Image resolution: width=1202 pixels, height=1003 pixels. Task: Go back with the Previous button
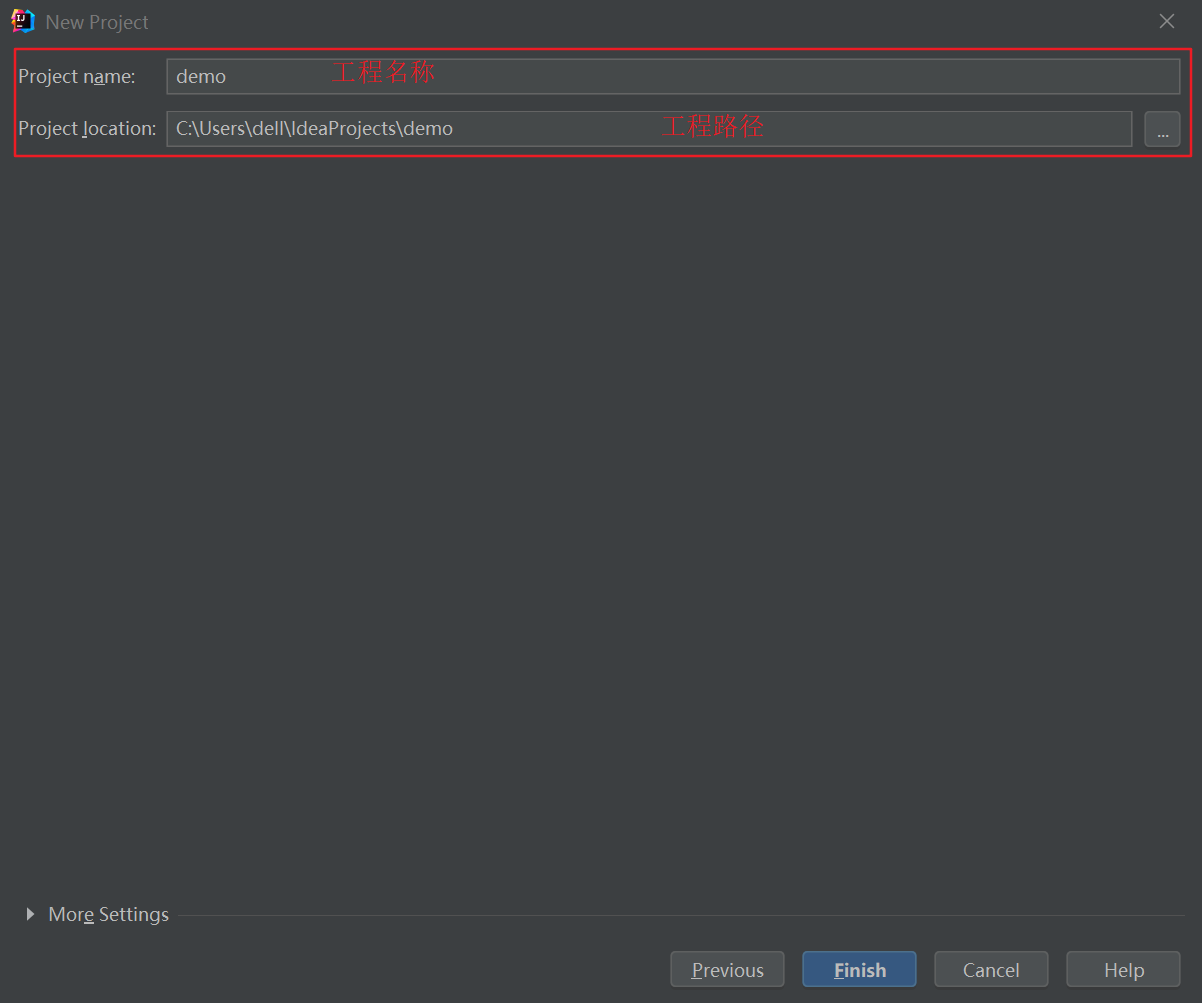pyautogui.click(x=727, y=970)
